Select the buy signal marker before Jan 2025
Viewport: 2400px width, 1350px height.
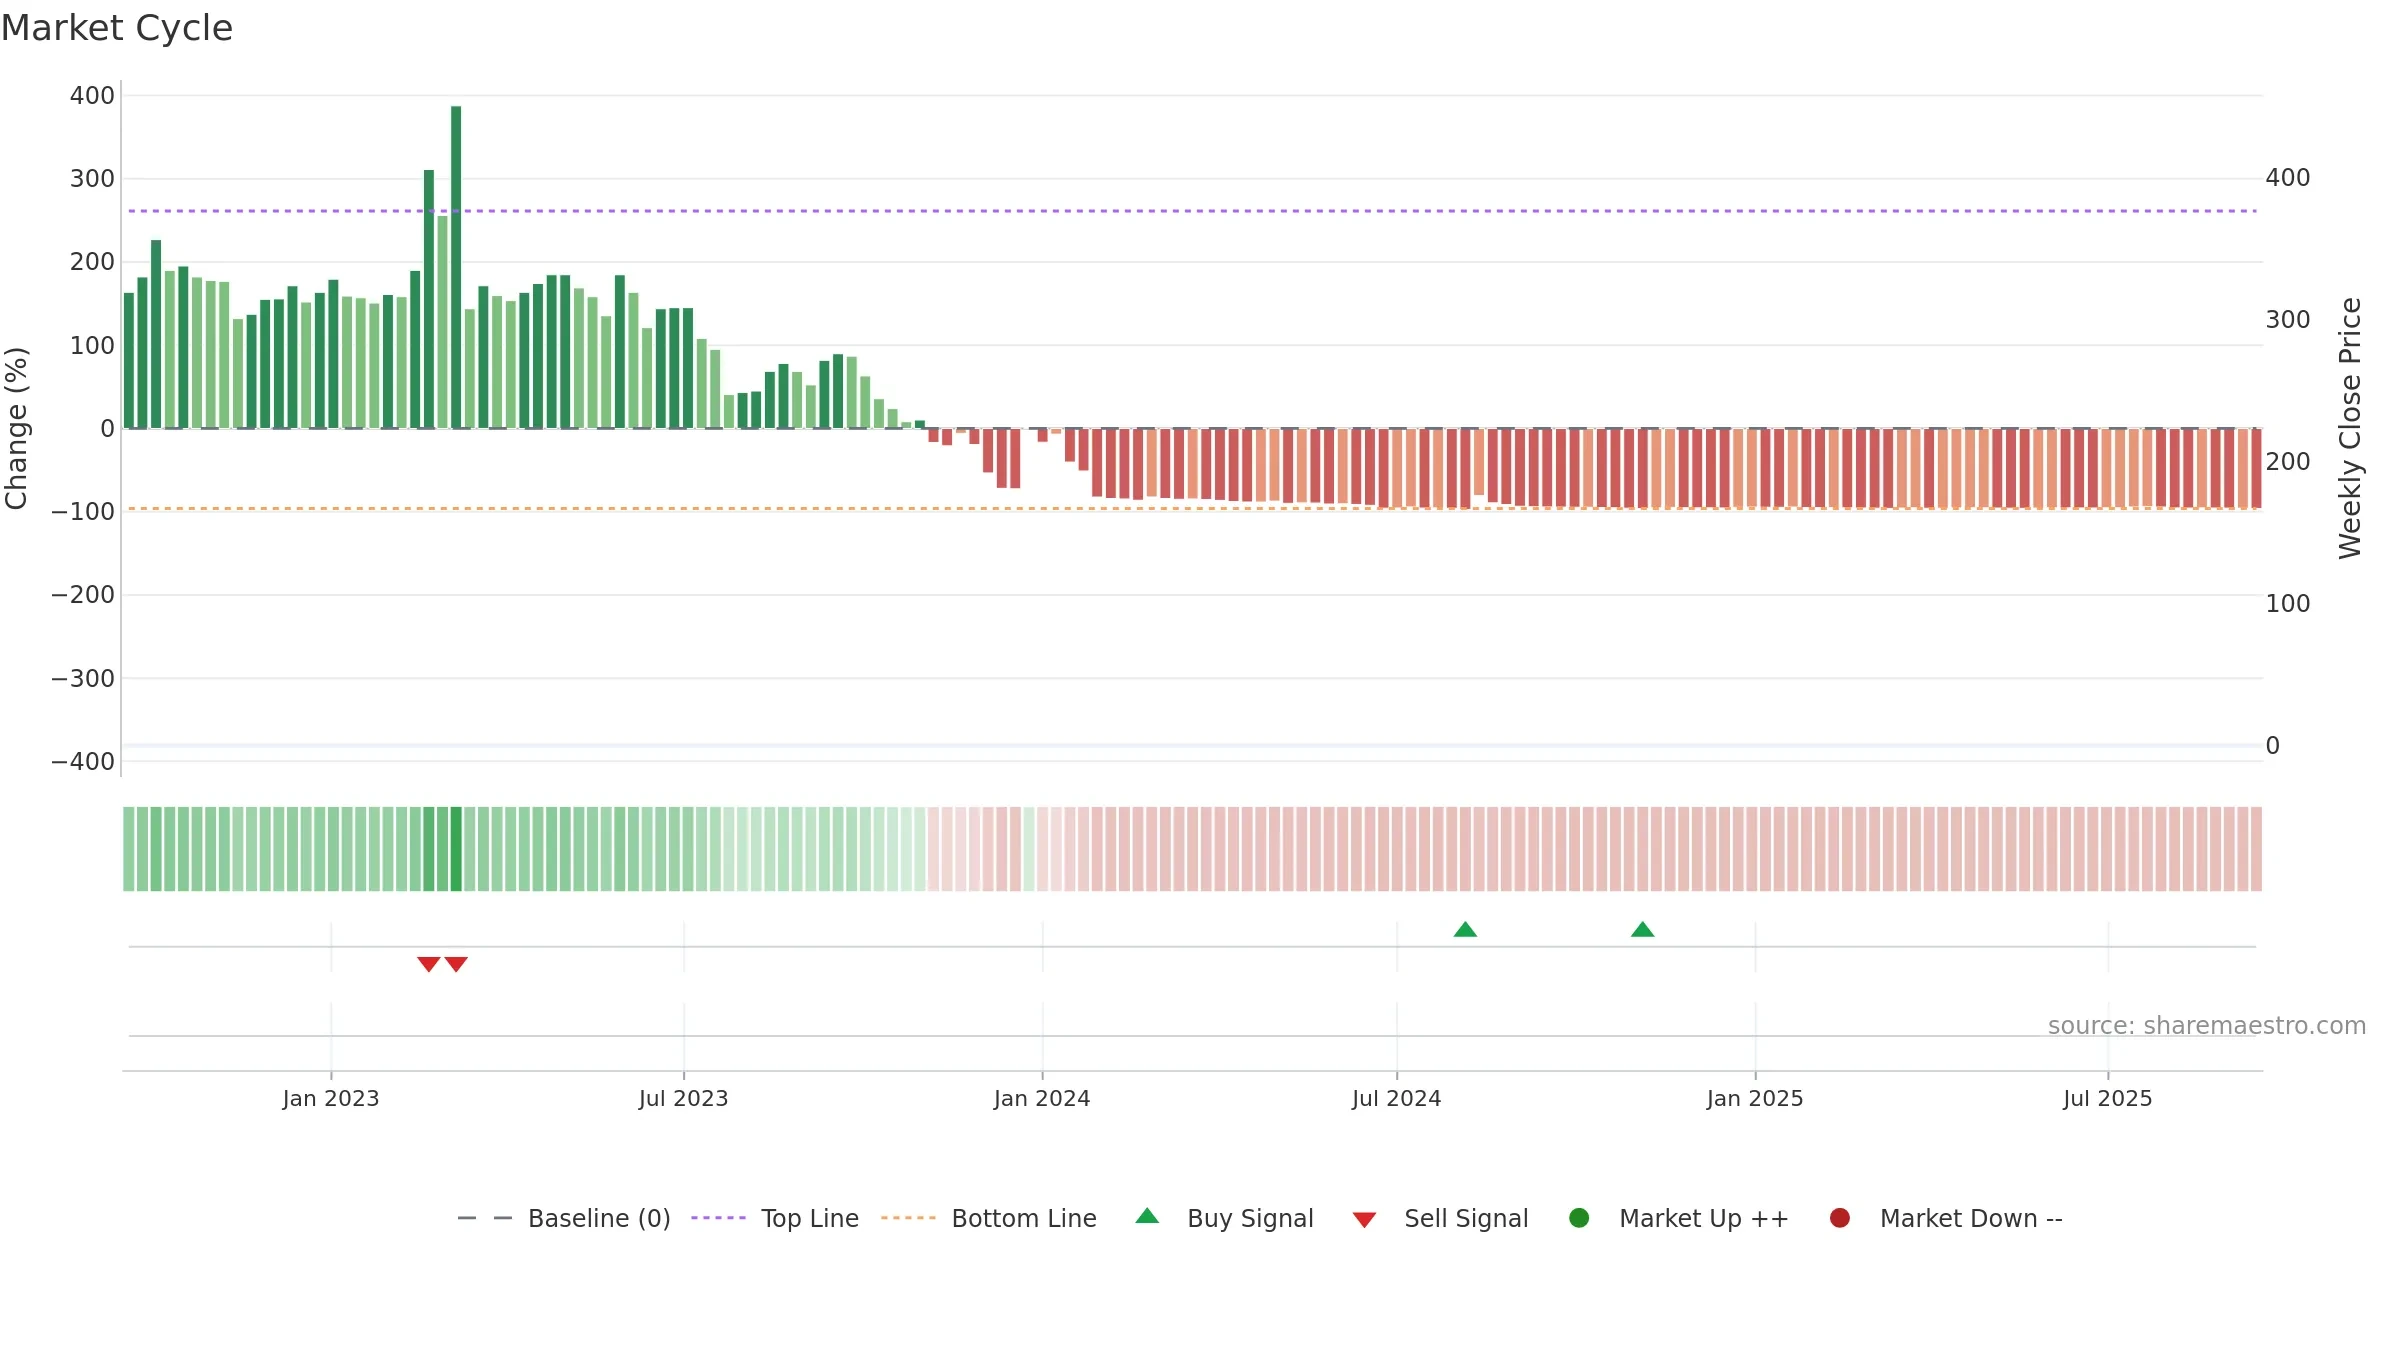click(1642, 929)
